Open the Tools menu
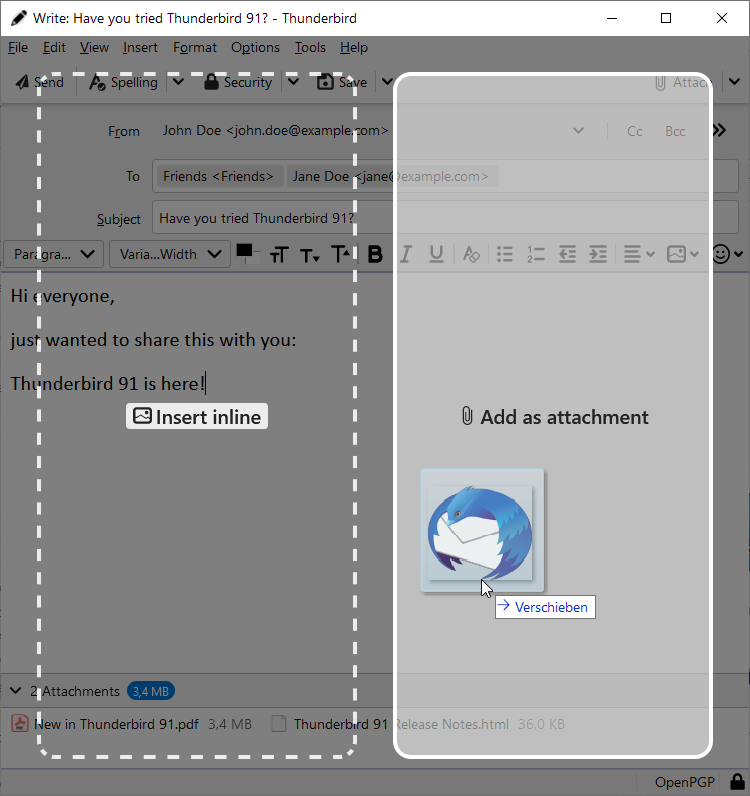The width and height of the screenshot is (750, 796). pyautogui.click(x=310, y=48)
